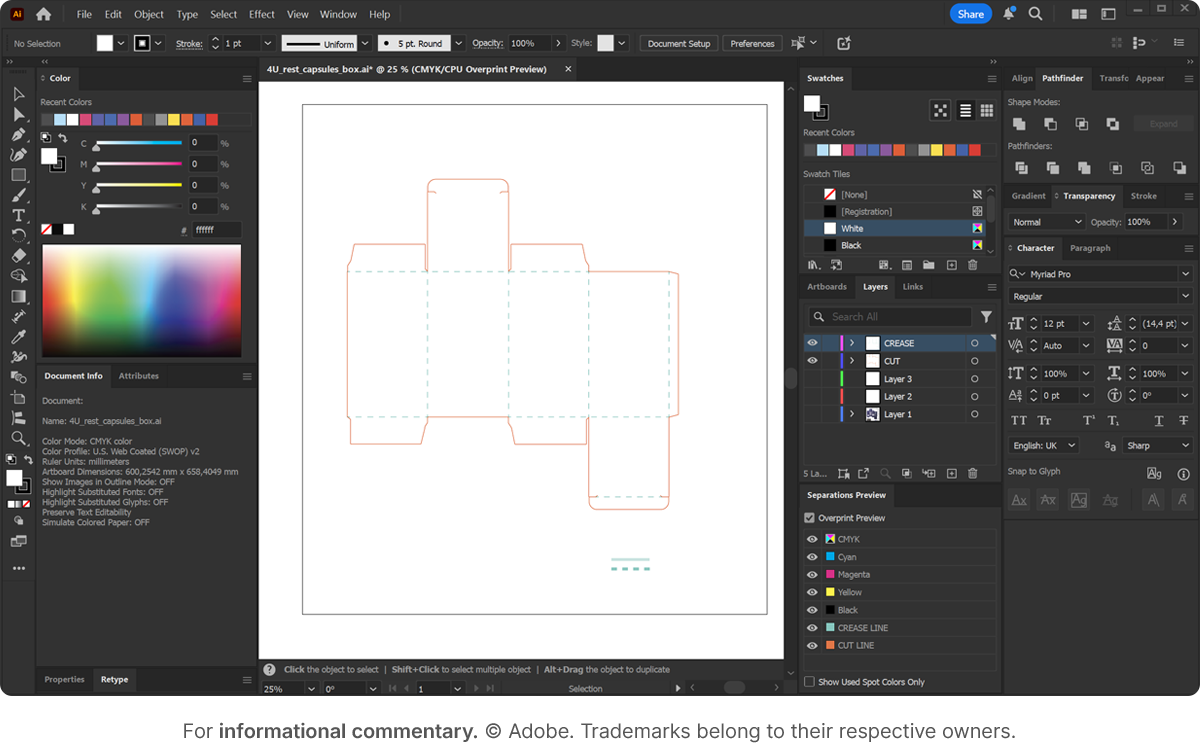Delete swatch with Swatches trash icon
Image resolution: width=1200 pixels, height=743 pixels.
coord(973,265)
